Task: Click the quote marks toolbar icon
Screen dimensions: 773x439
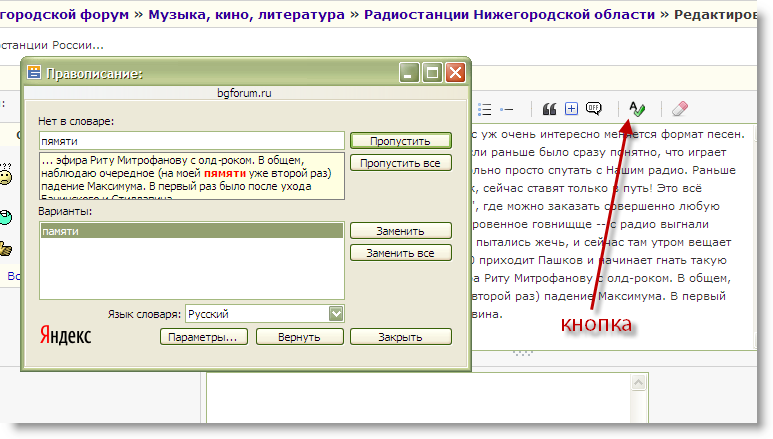Action: coord(549,108)
